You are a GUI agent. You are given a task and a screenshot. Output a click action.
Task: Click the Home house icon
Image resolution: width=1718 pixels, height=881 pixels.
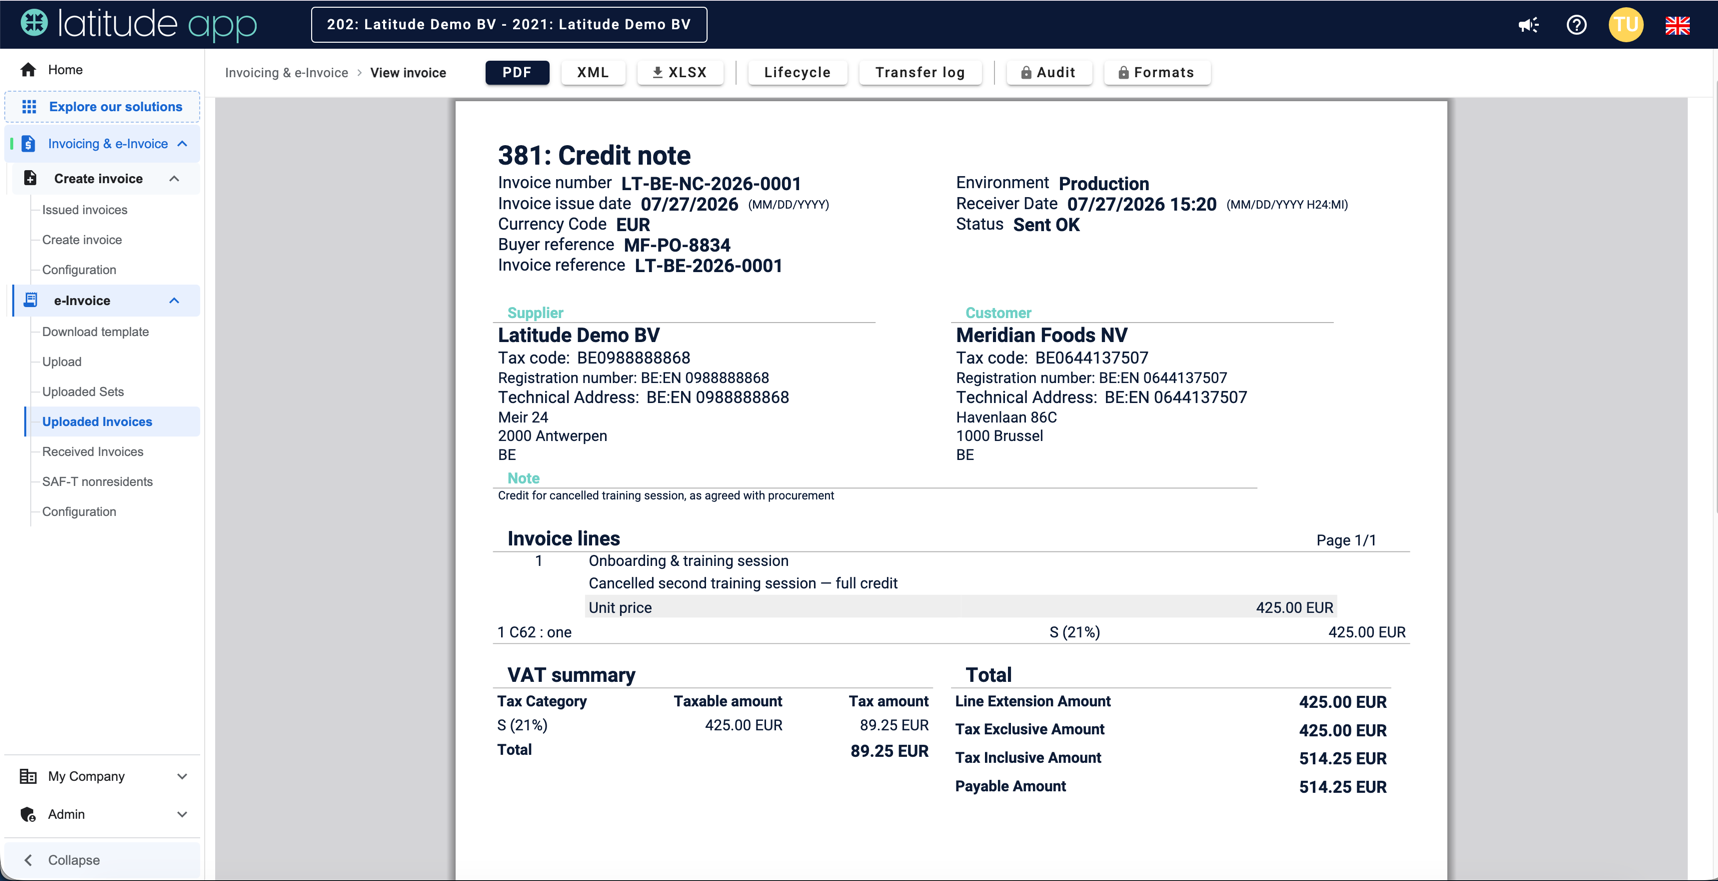click(x=28, y=70)
